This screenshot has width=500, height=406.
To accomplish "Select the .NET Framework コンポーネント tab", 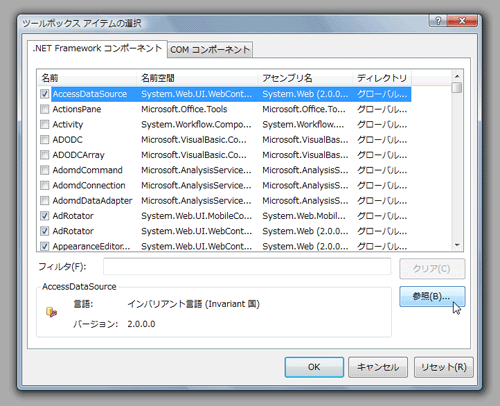I will click(97, 49).
